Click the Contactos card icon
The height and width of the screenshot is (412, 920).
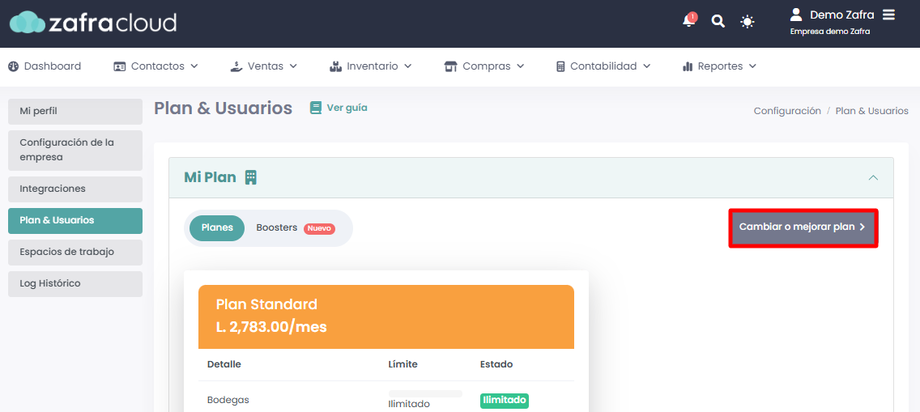point(120,67)
